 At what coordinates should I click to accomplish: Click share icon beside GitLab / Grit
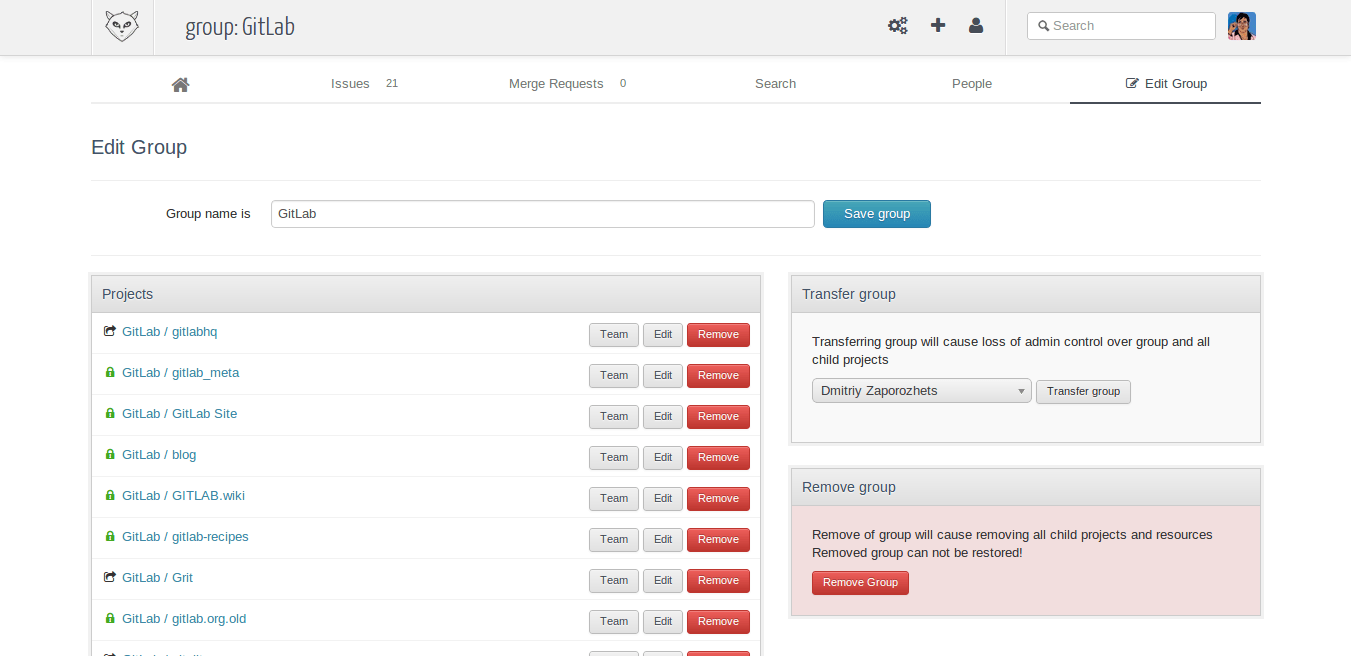(110, 577)
